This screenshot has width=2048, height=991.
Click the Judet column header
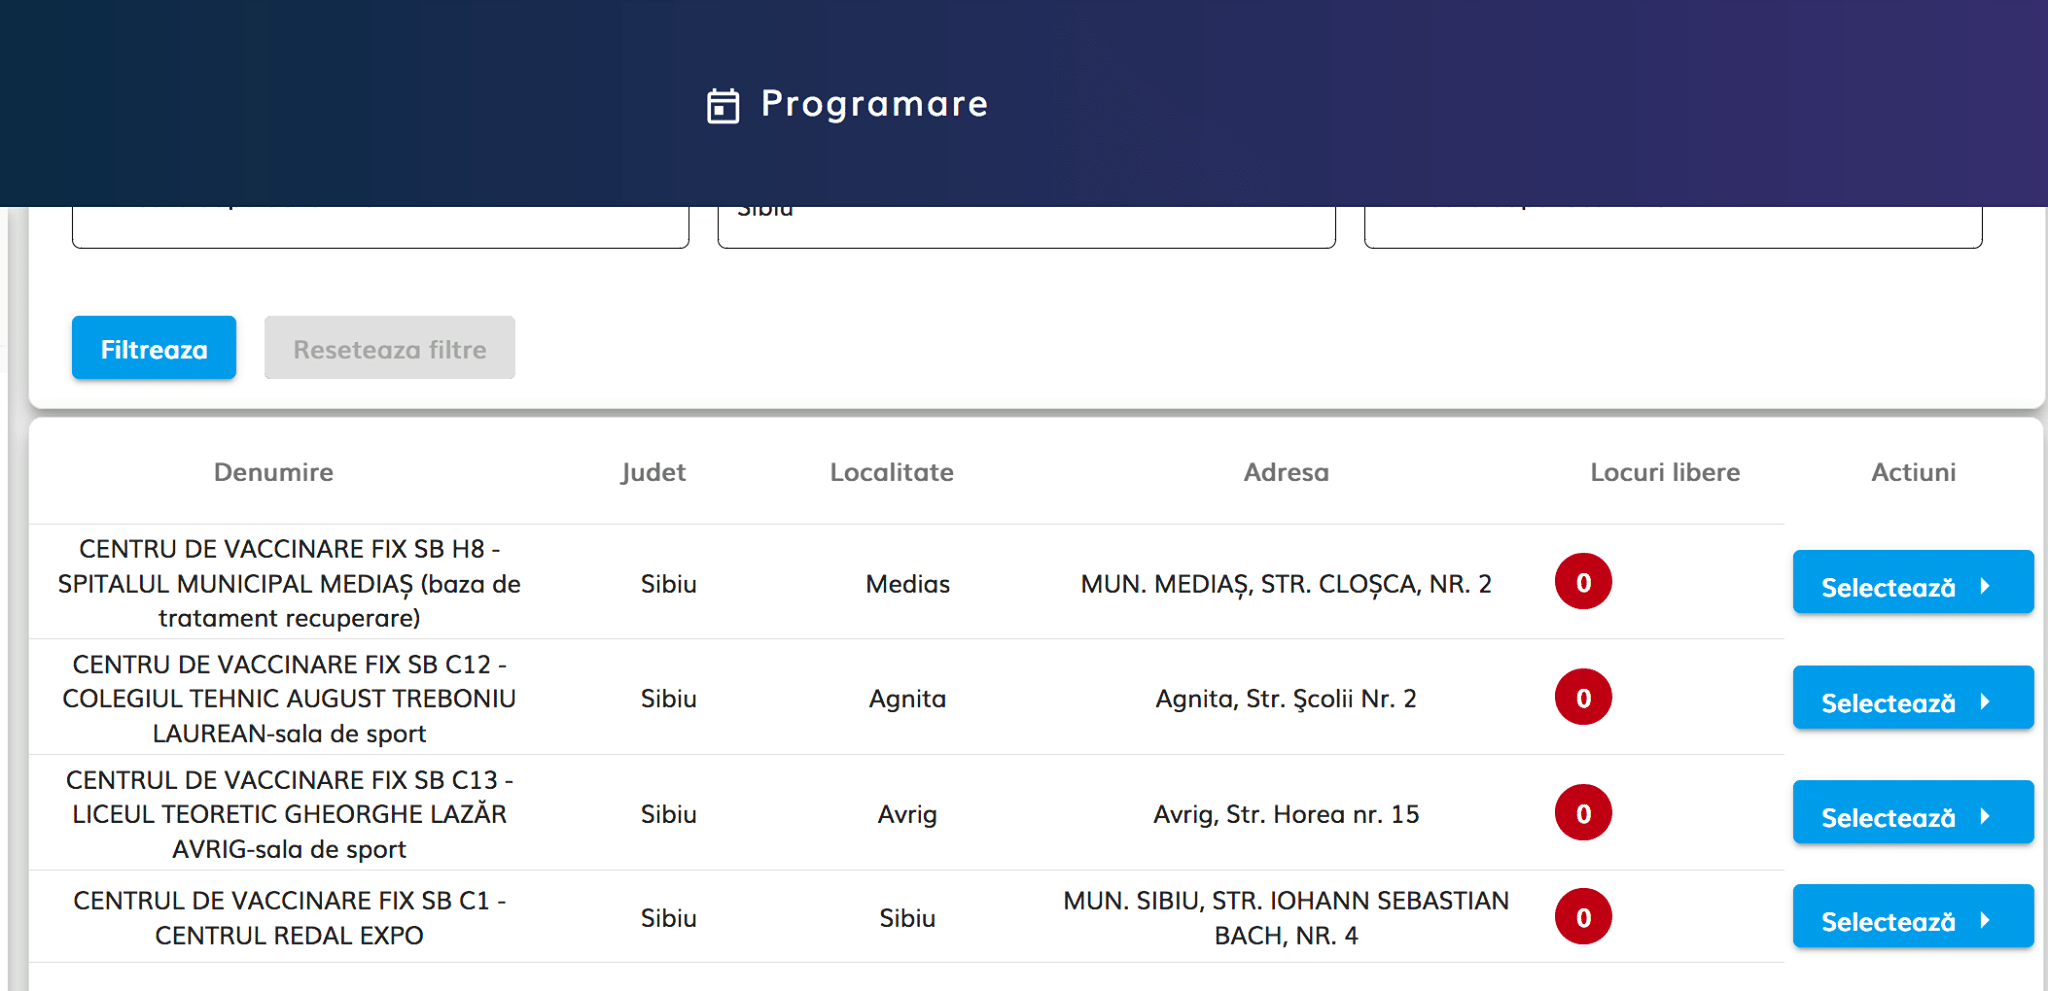click(x=653, y=472)
